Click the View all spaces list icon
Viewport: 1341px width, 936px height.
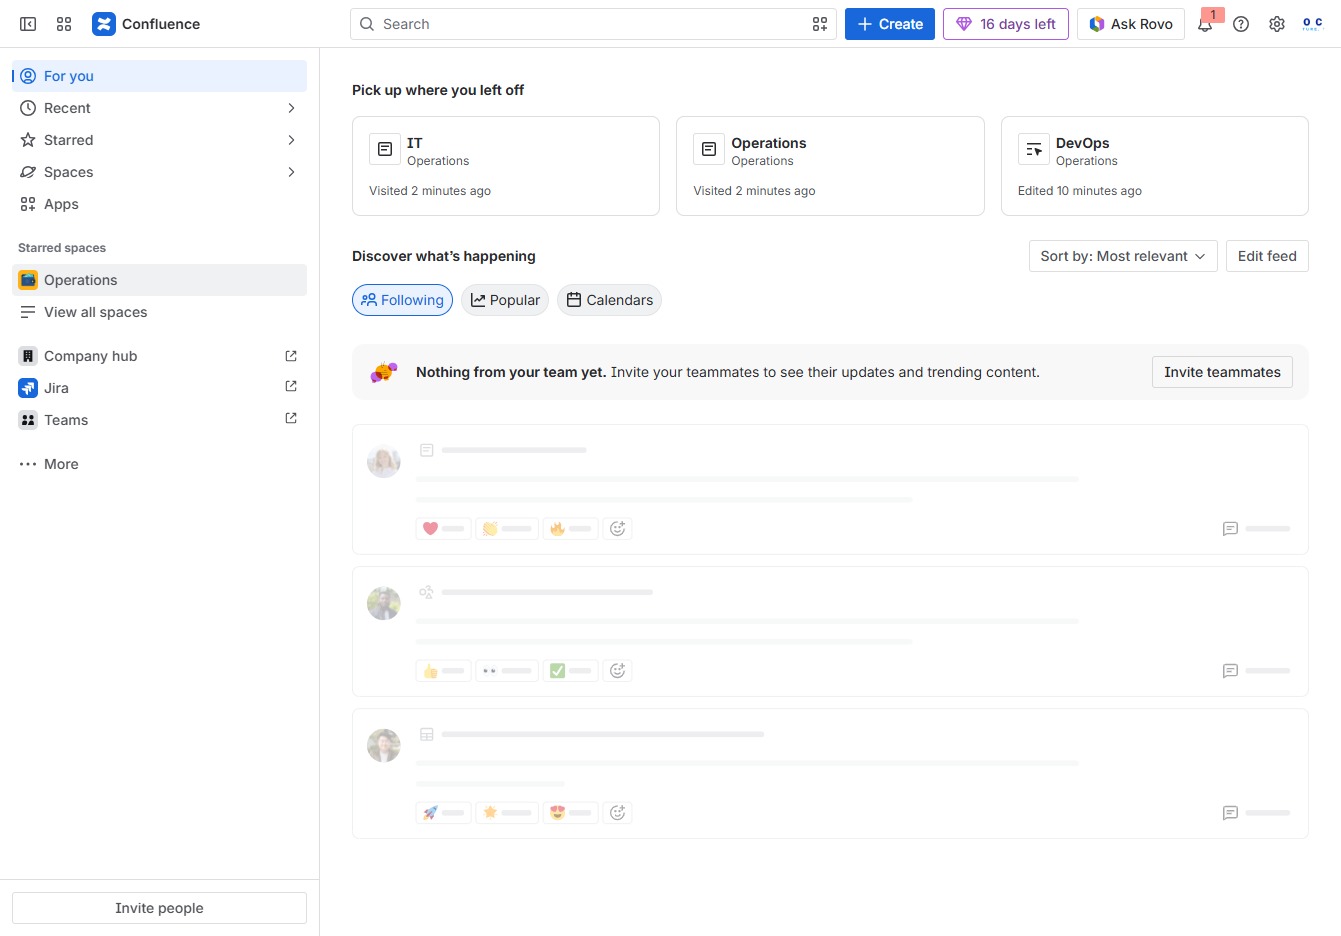pyautogui.click(x=28, y=312)
